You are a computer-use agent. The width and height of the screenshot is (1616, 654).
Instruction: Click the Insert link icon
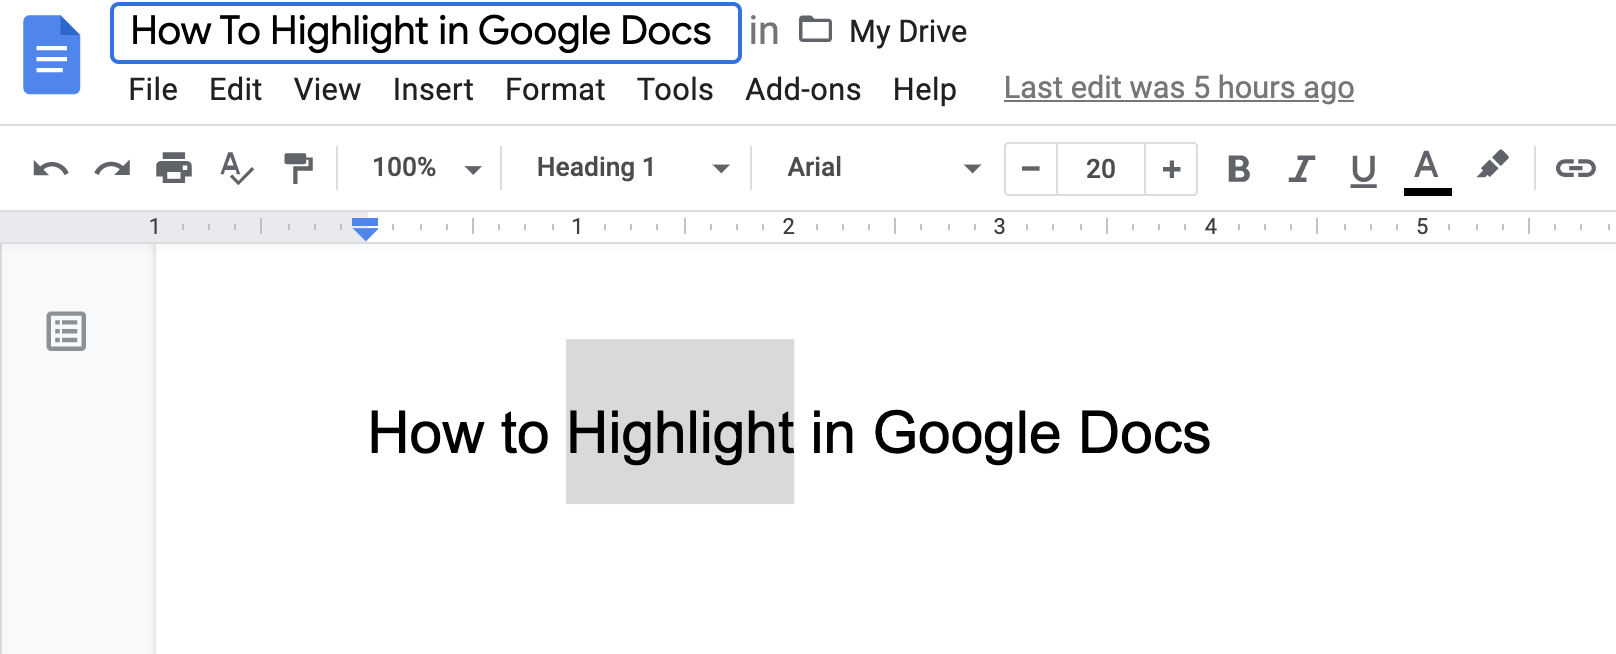pyautogui.click(x=1575, y=168)
